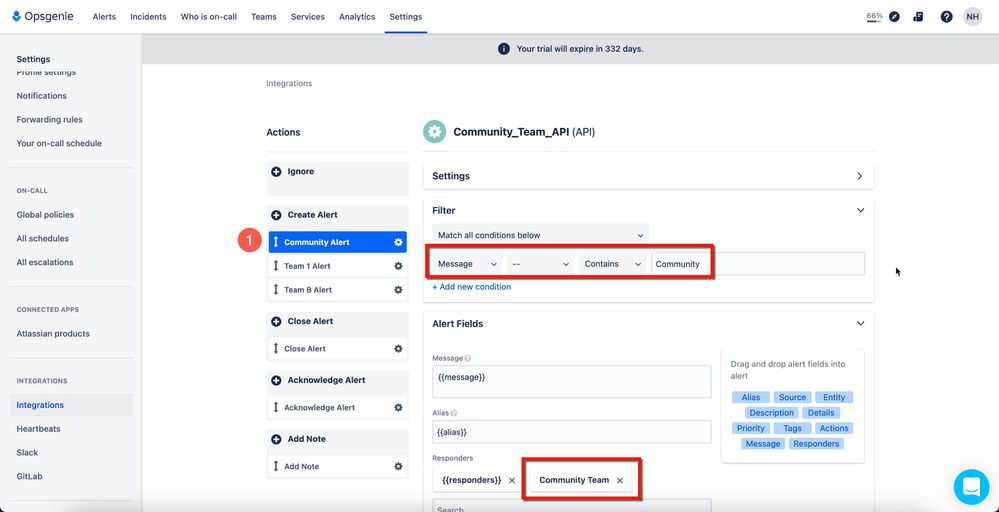Click the Description draggable field chip
Viewport: 999px width, 512px height.
pos(772,413)
